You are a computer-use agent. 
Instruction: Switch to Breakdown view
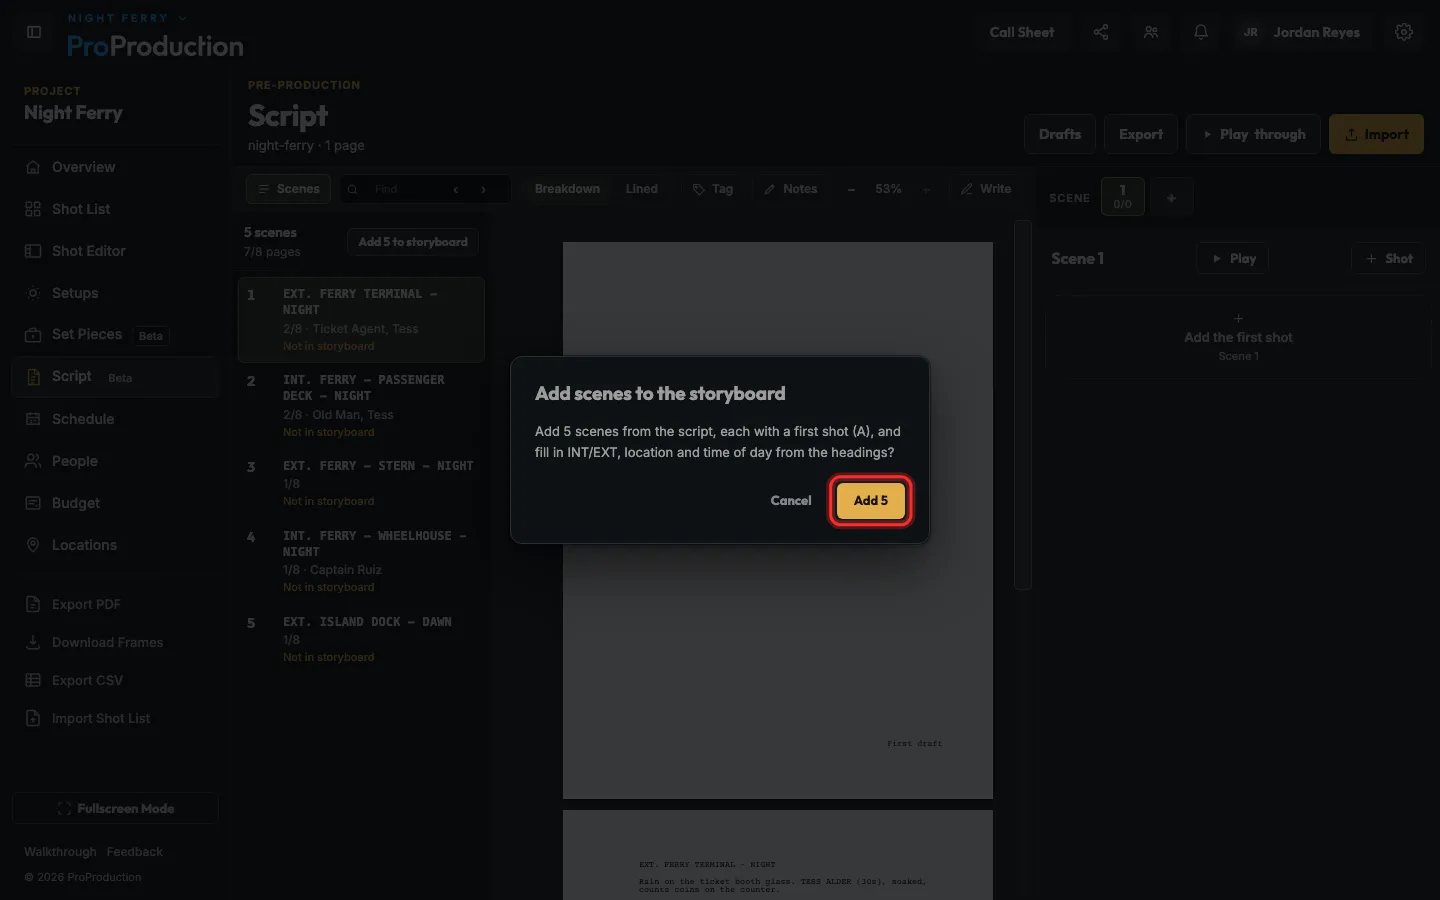coord(567,189)
